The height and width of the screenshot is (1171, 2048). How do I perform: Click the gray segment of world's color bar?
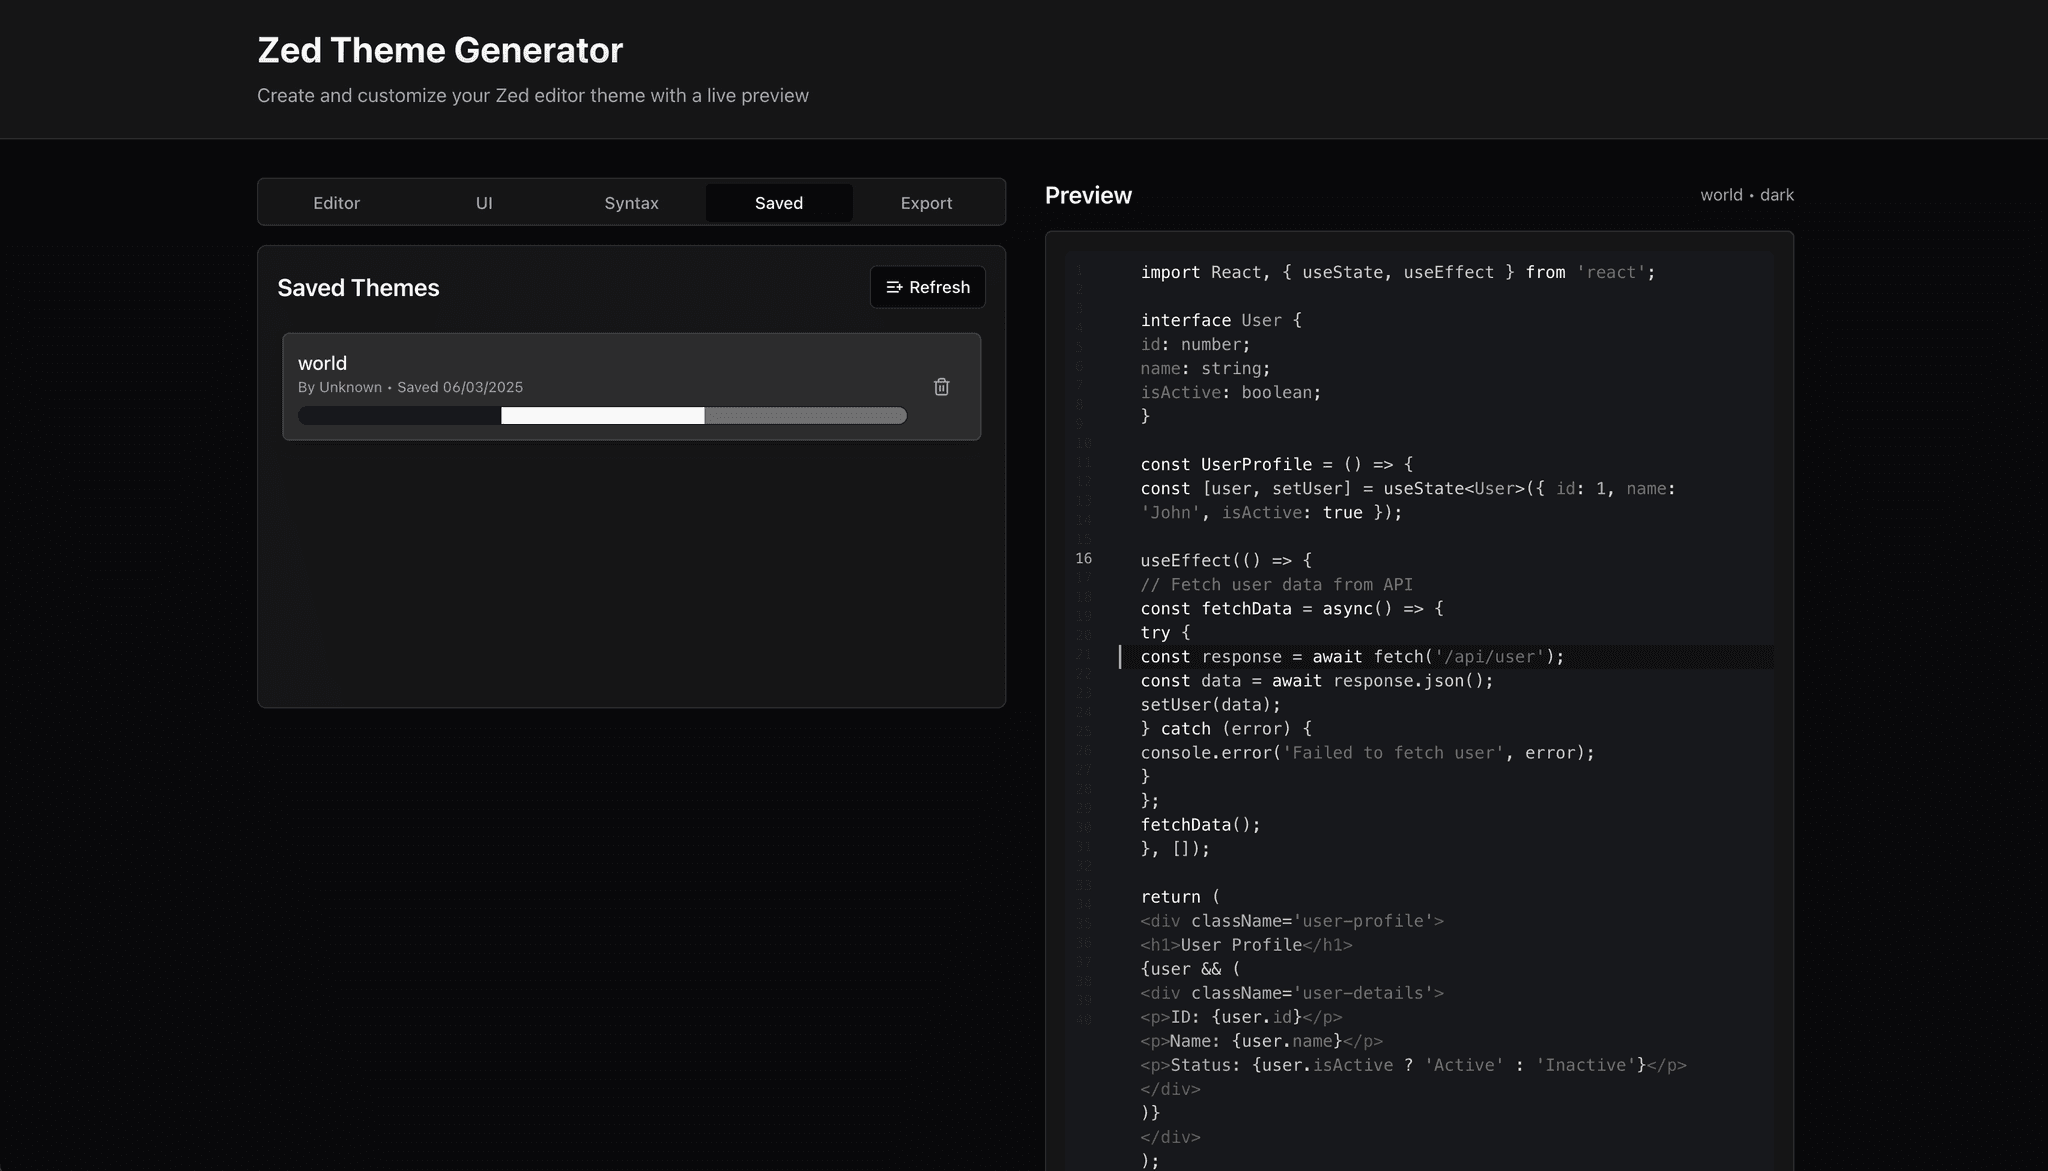(806, 416)
